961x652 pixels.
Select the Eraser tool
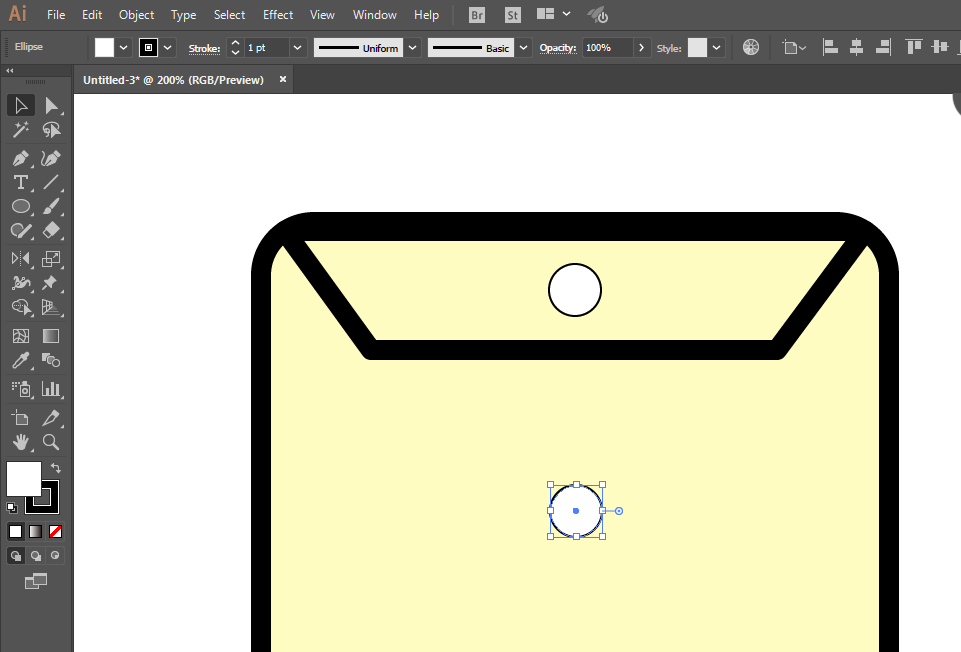click(x=51, y=230)
